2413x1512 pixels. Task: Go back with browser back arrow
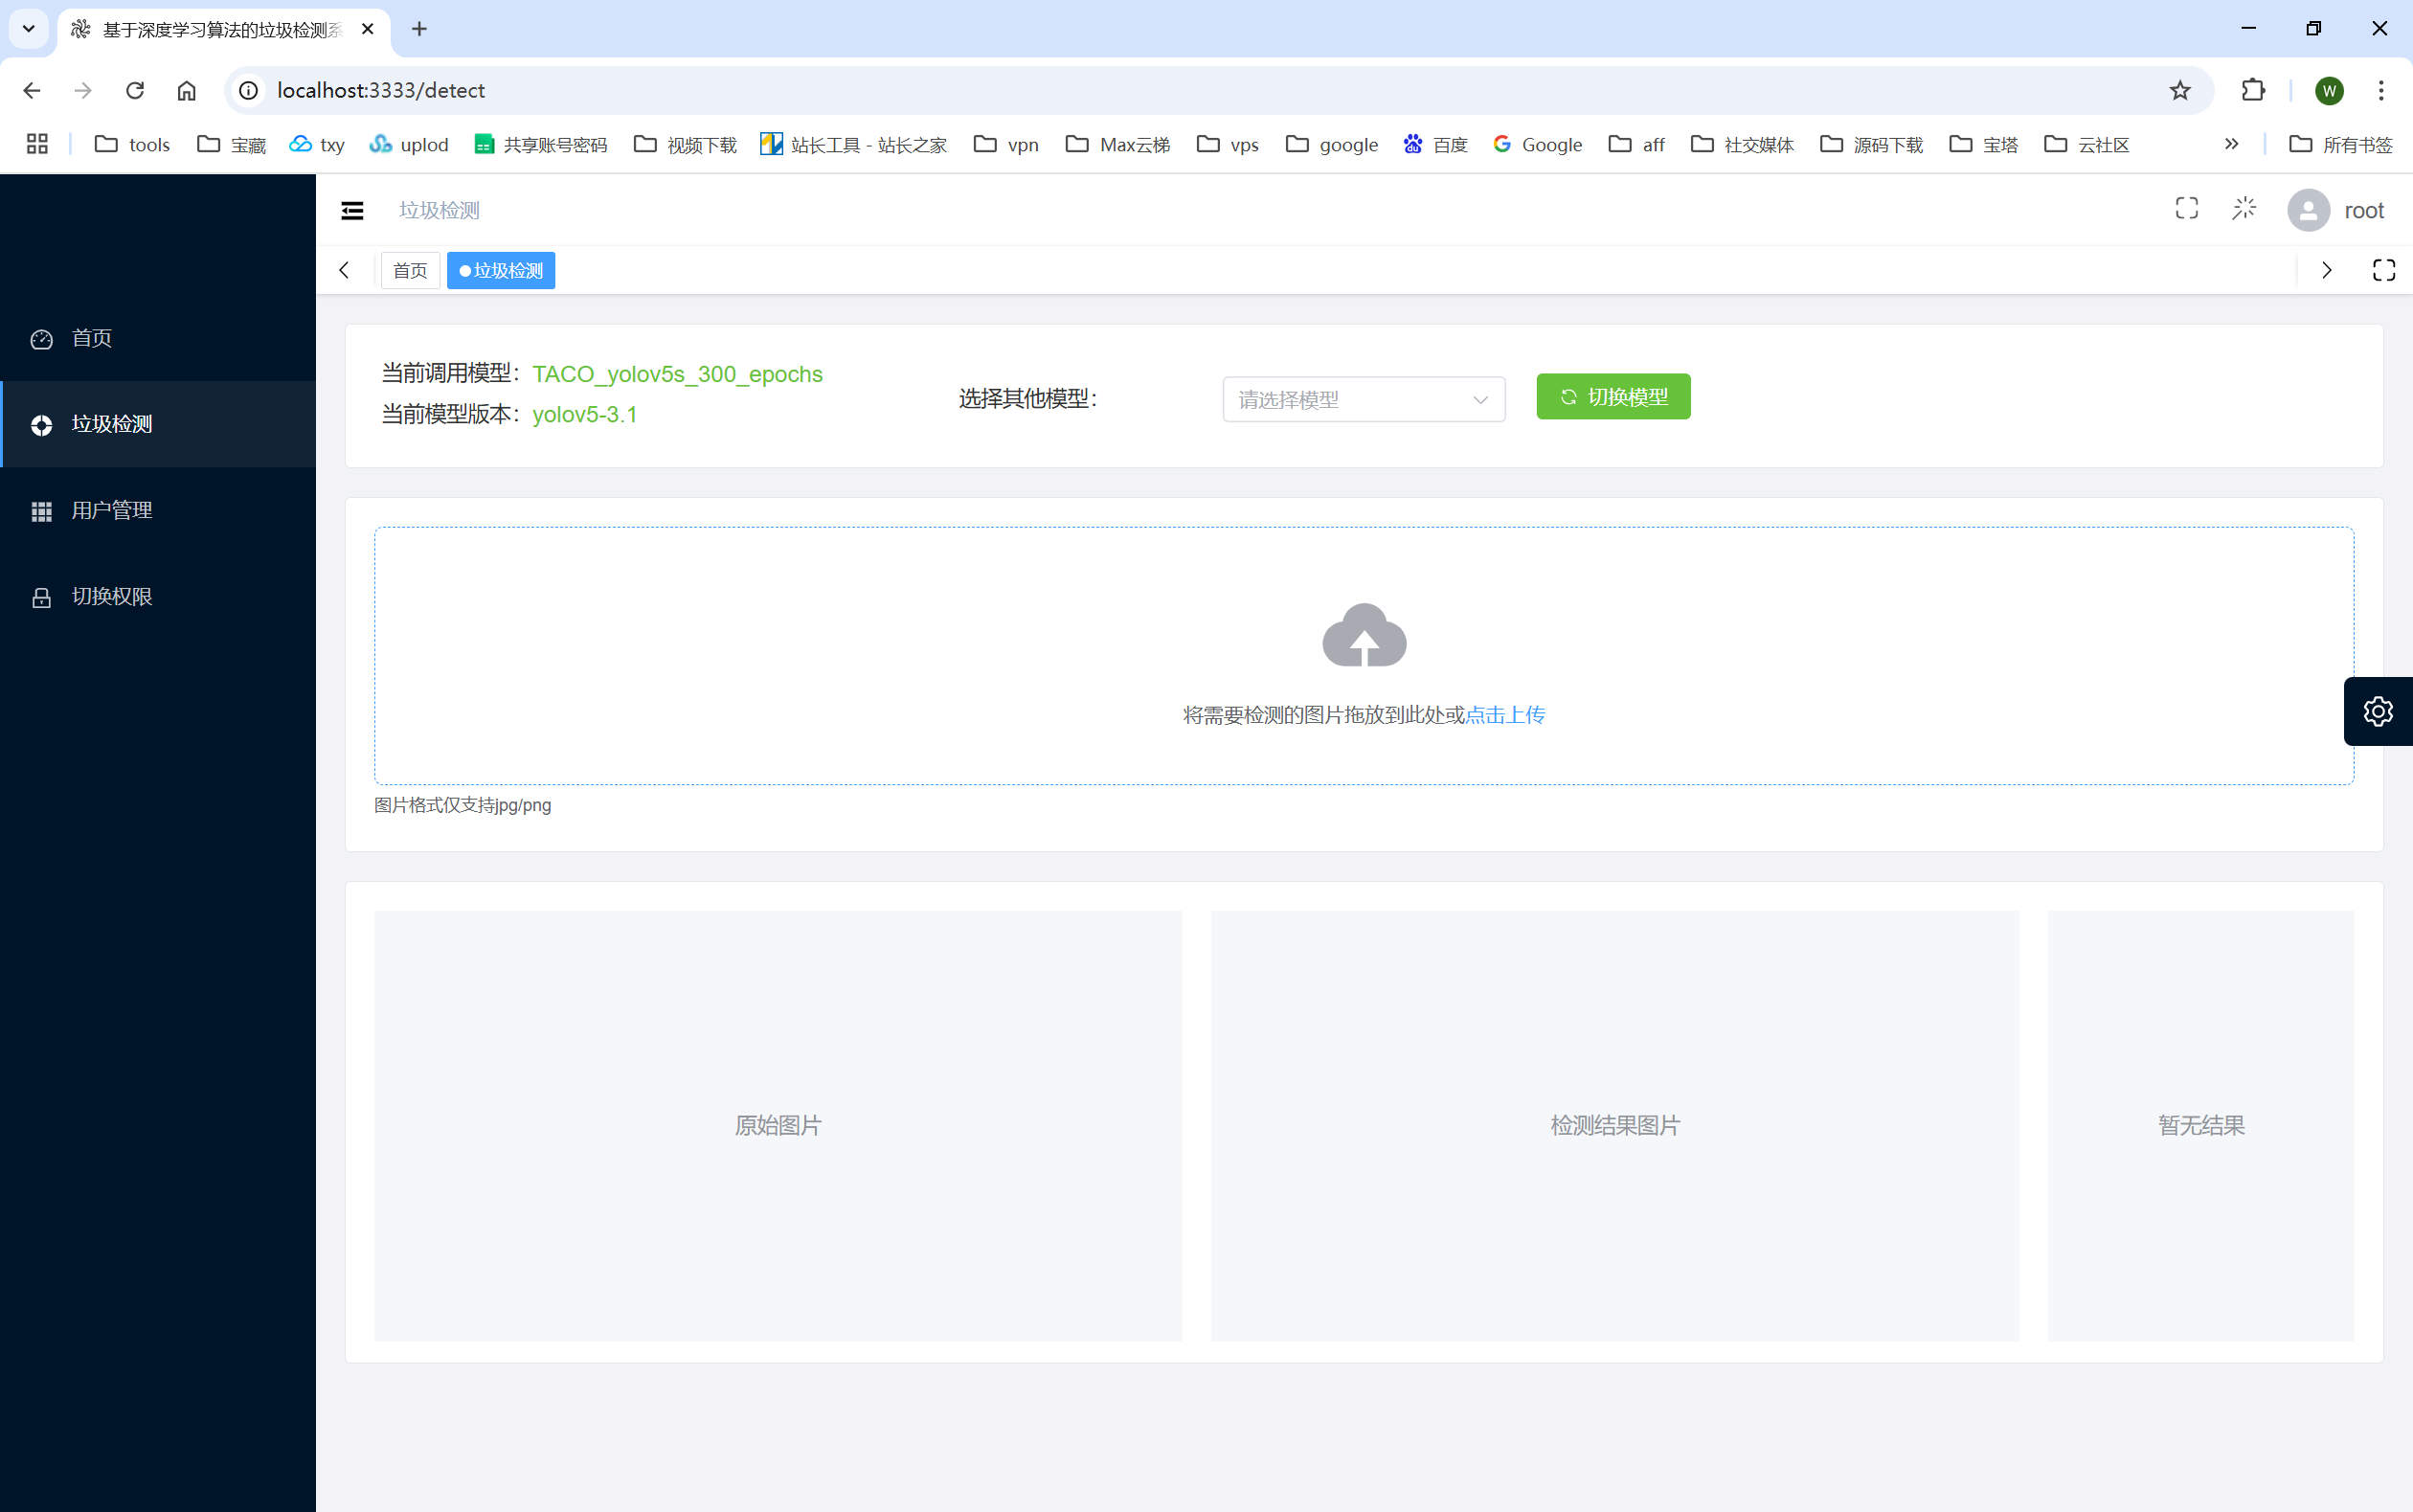pyautogui.click(x=32, y=90)
